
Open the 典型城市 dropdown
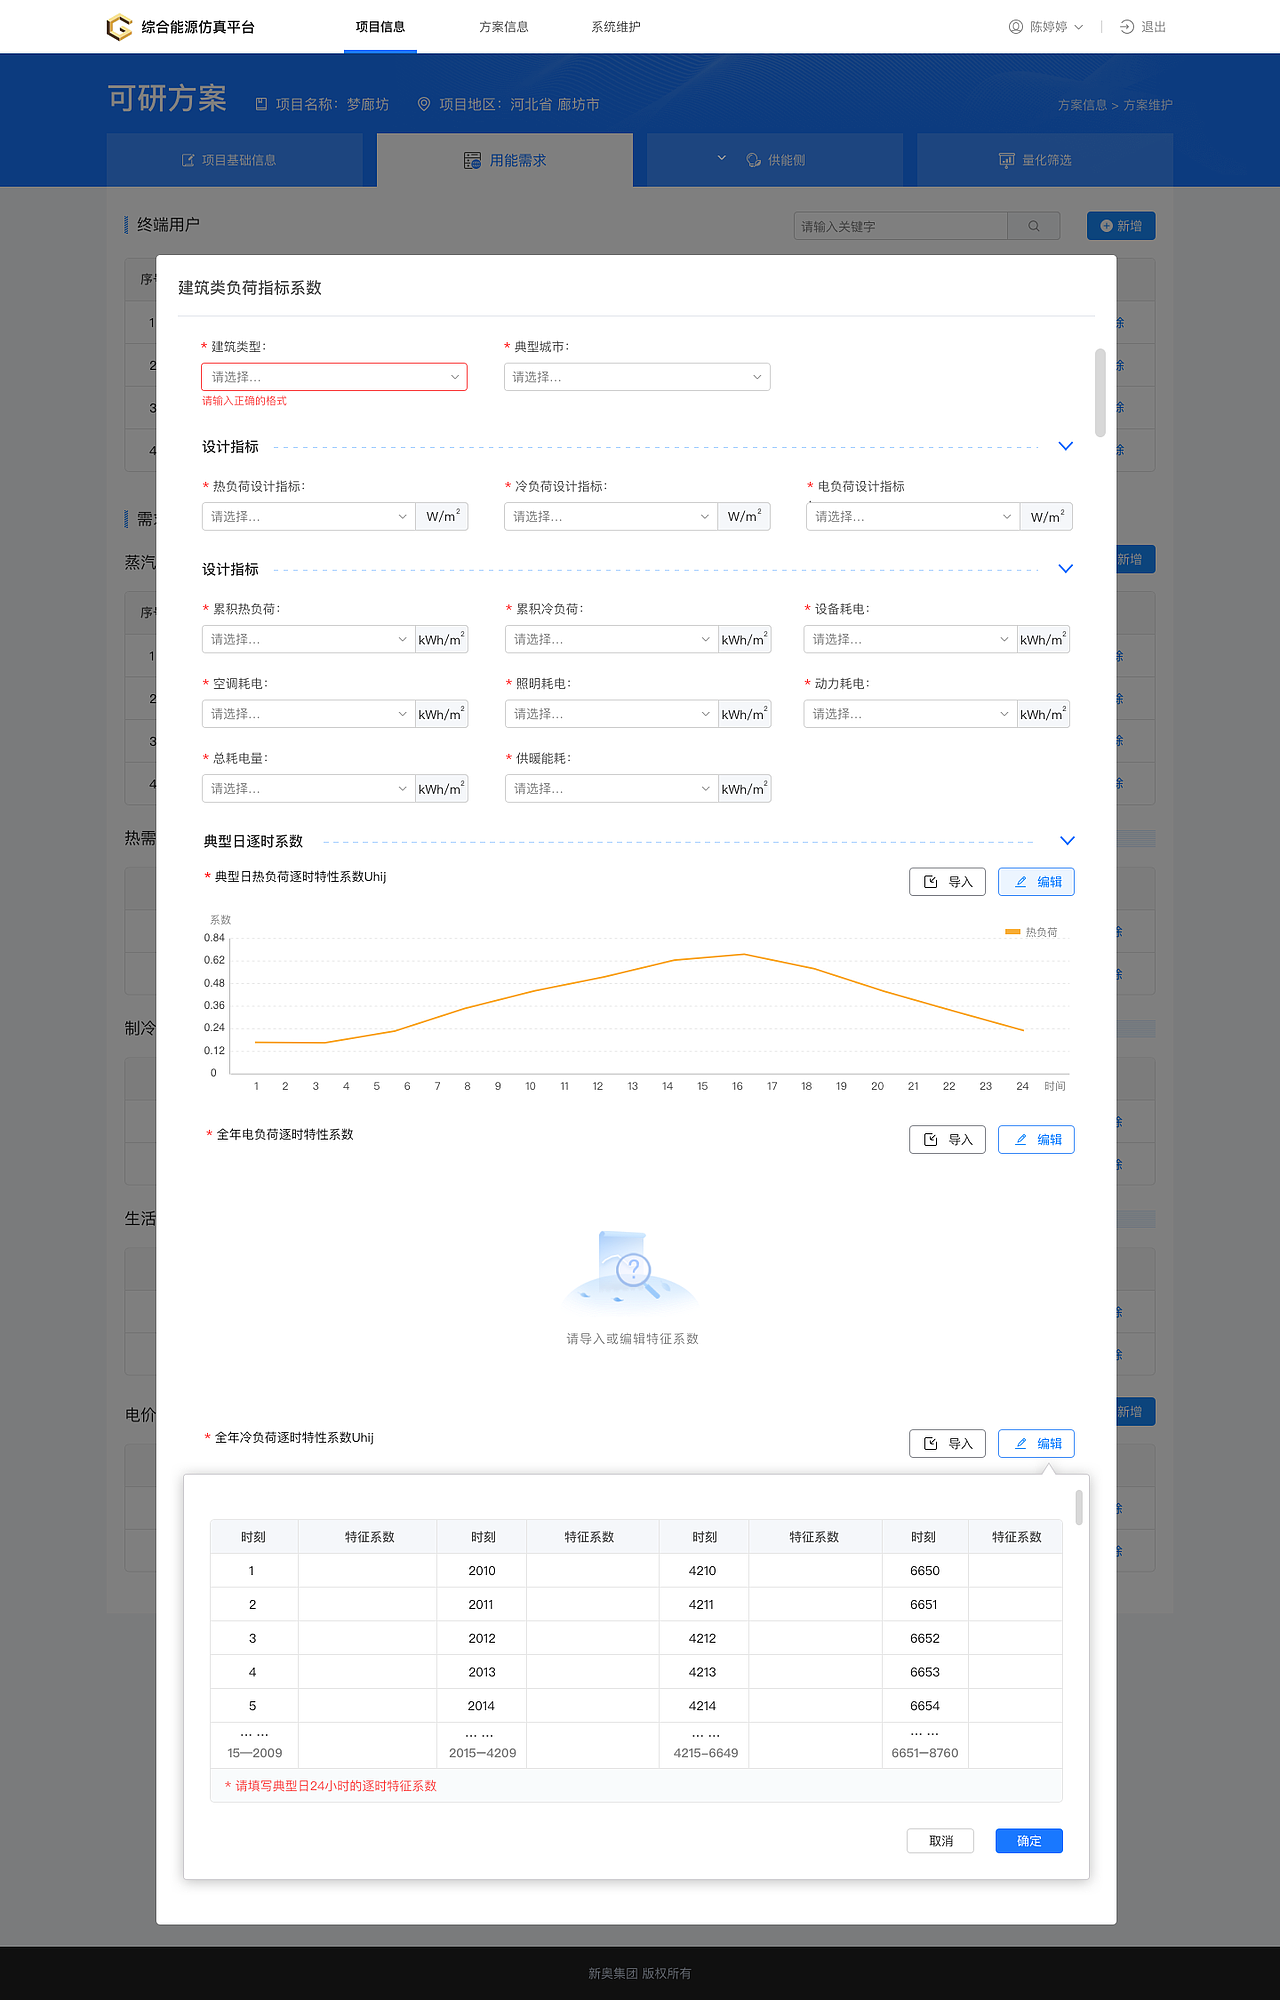click(x=637, y=377)
